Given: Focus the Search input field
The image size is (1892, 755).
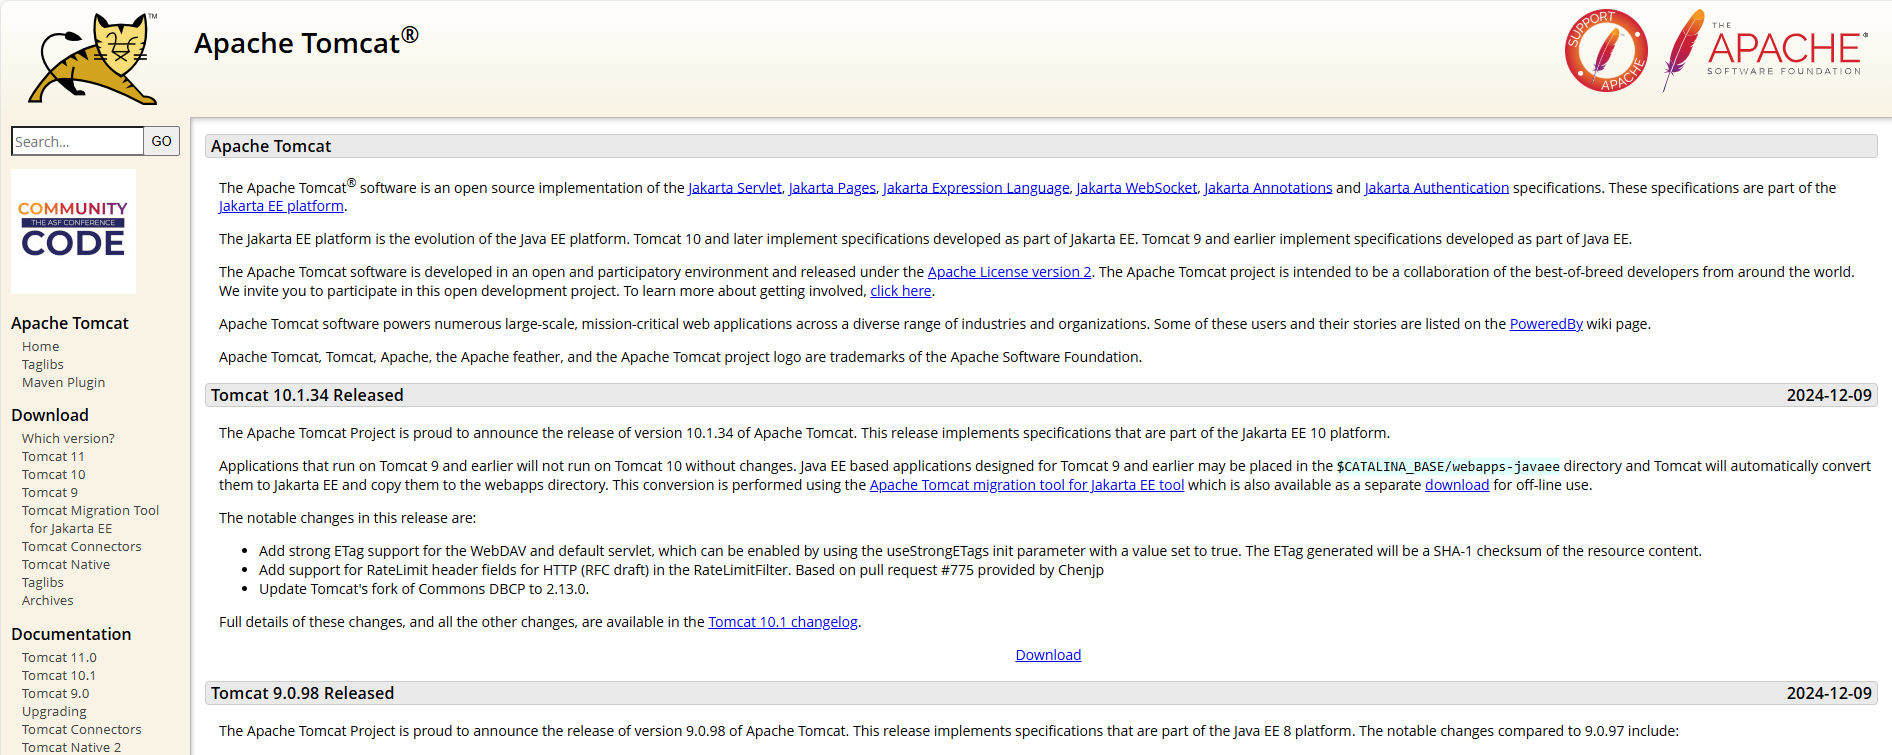Looking at the screenshot, I should coord(77,141).
